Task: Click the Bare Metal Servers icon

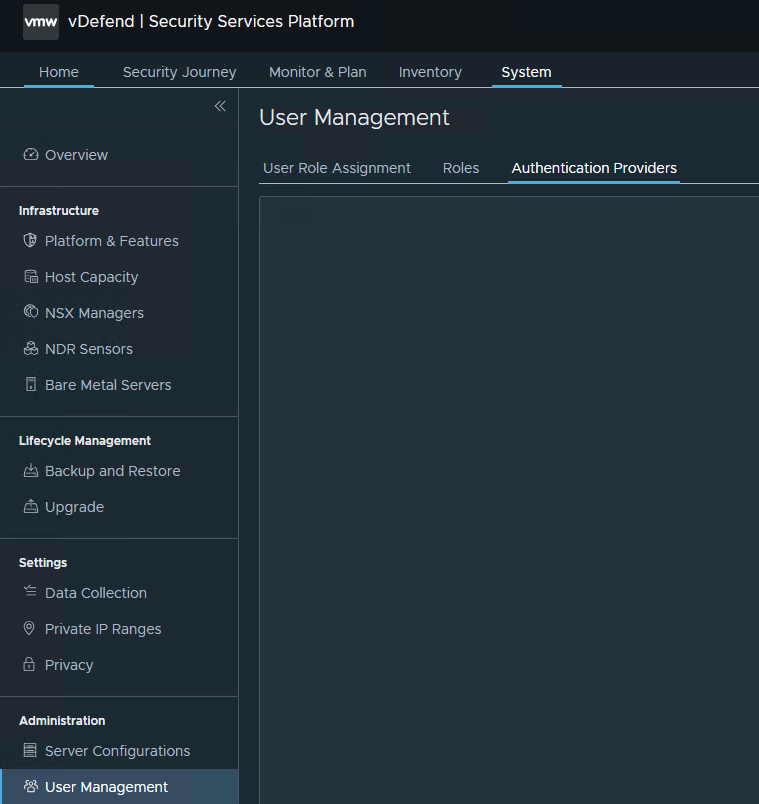Action: (x=31, y=385)
